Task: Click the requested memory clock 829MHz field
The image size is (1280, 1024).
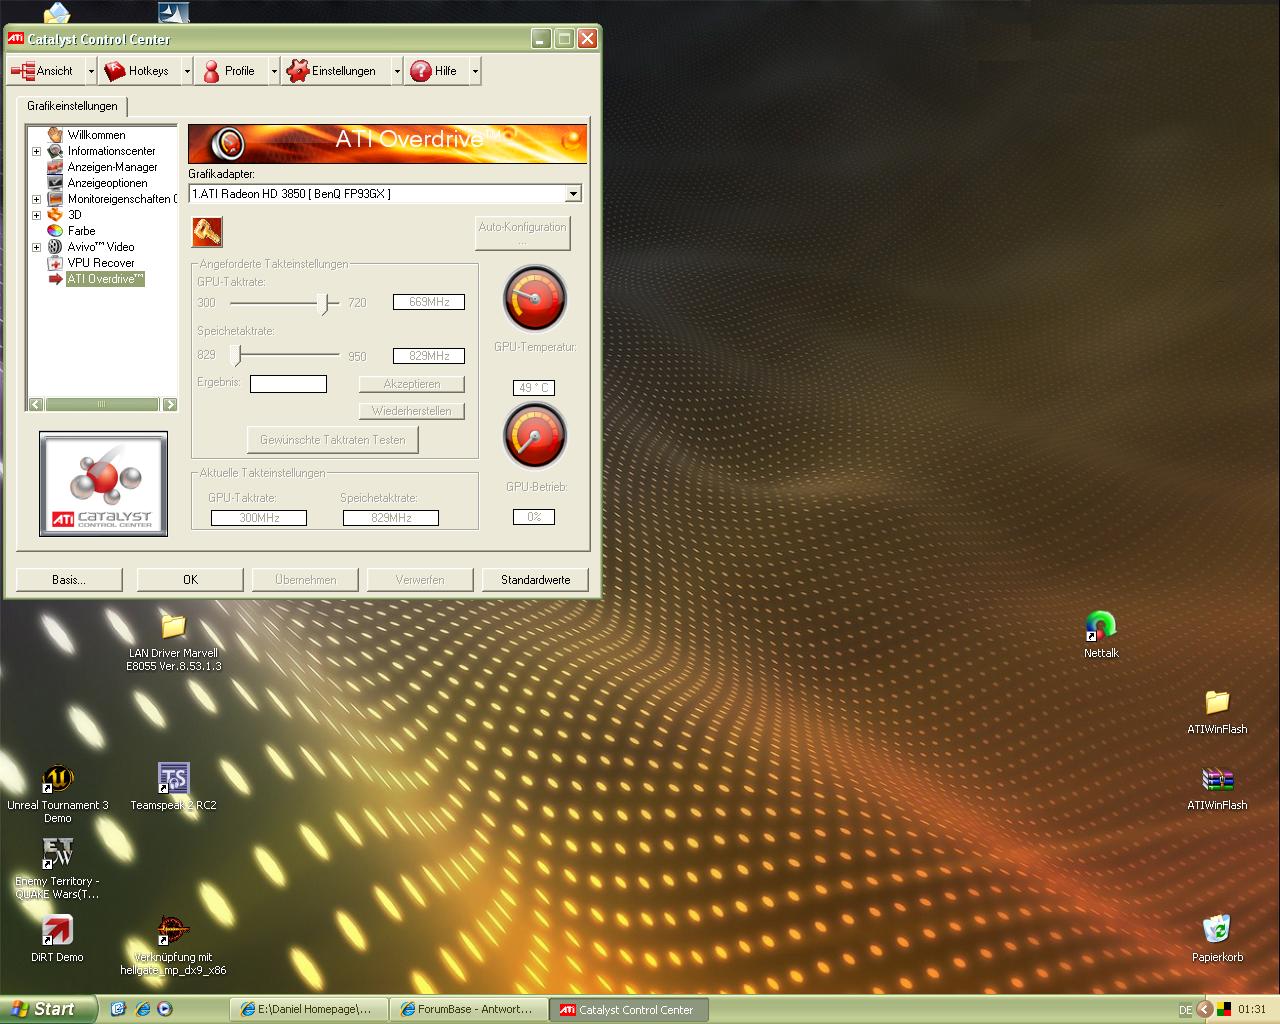Action: coord(429,356)
